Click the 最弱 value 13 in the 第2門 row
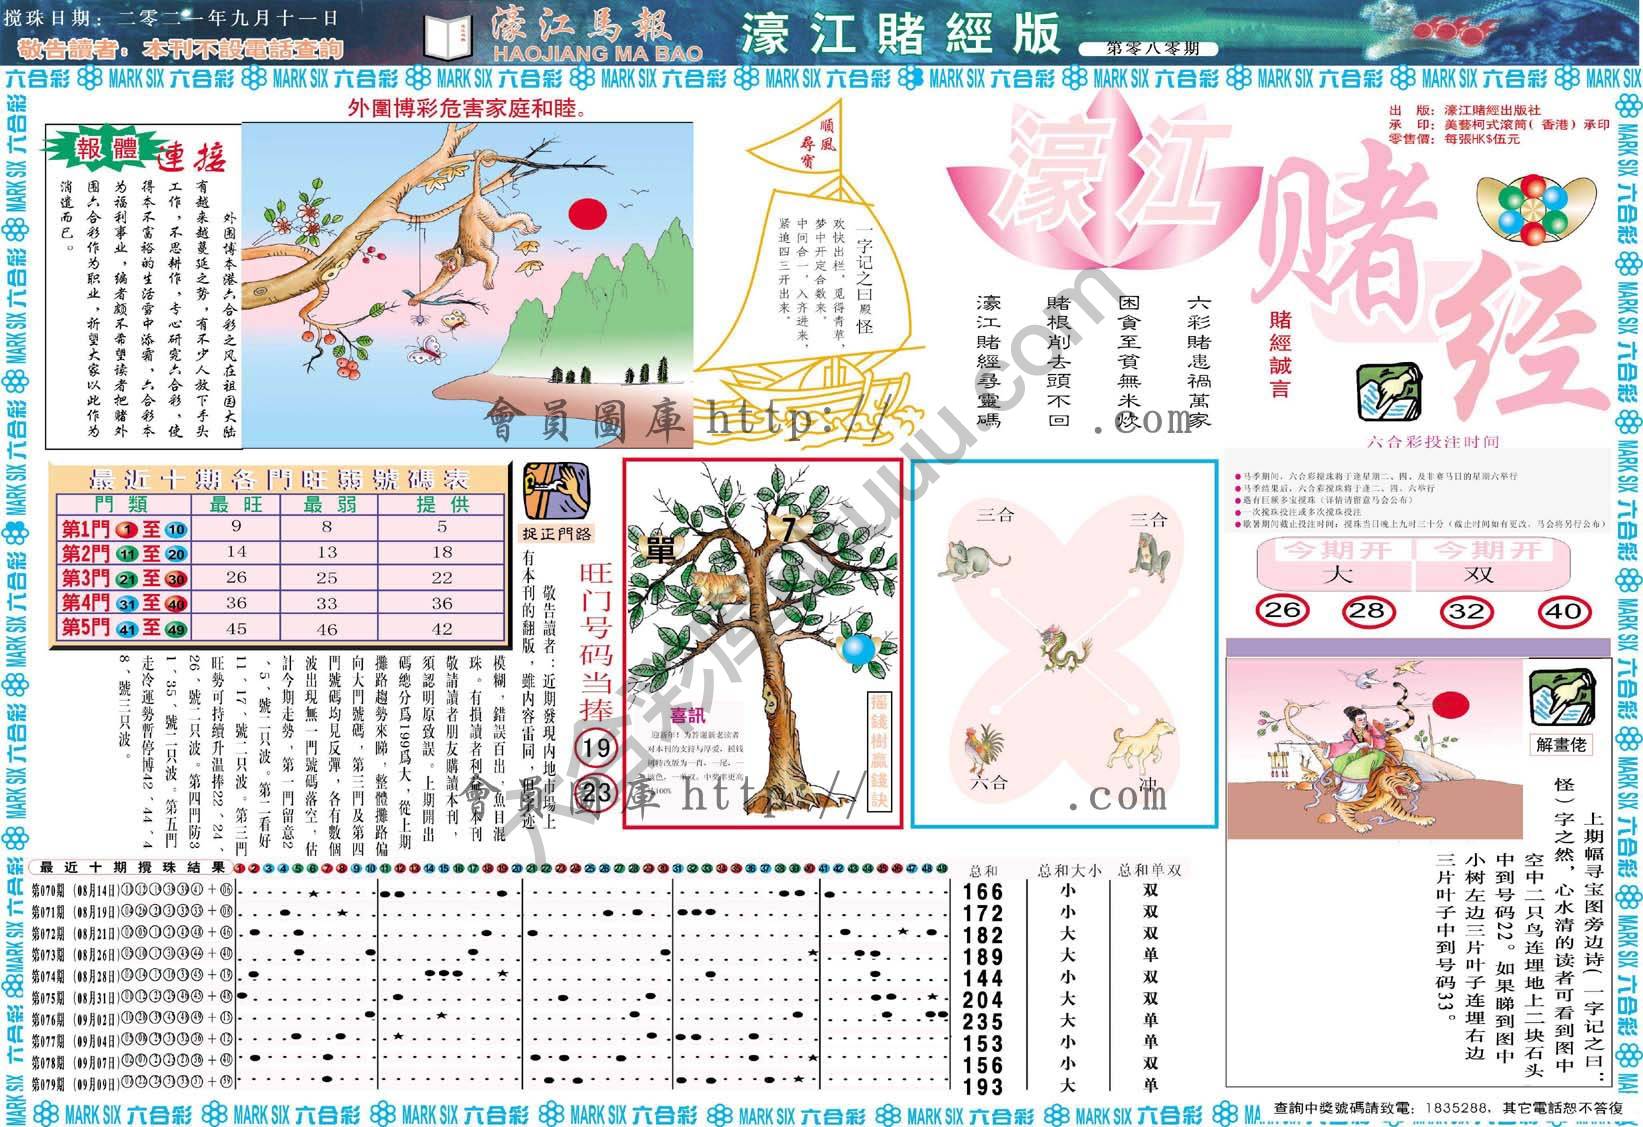 (x=328, y=552)
